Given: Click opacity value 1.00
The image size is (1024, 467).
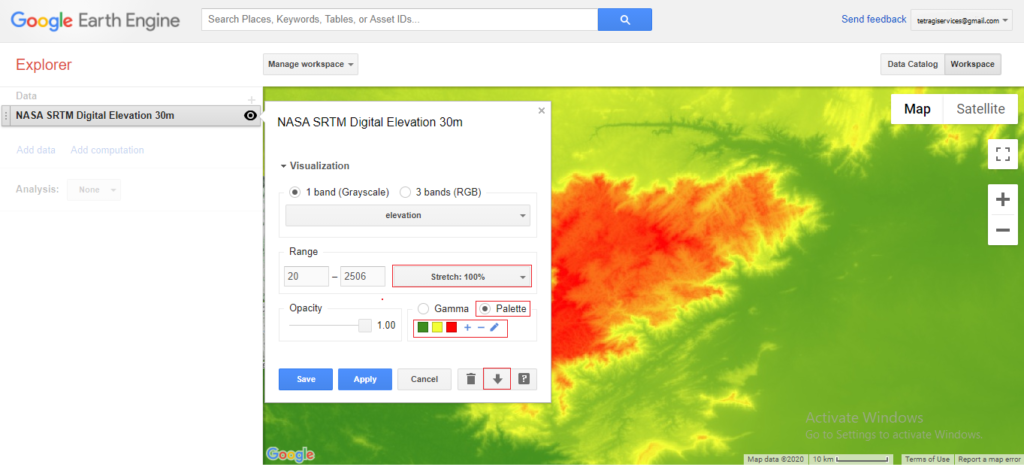Looking at the screenshot, I should (386, 325).
